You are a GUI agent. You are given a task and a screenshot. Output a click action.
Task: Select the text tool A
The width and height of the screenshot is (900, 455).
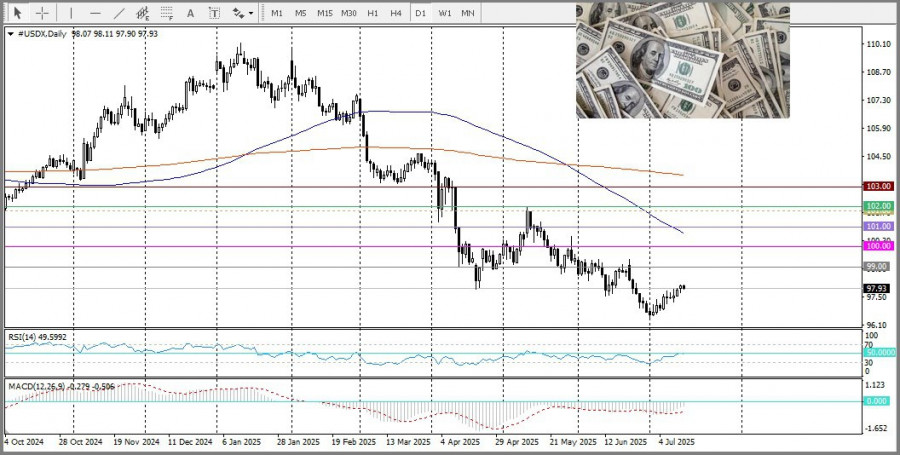coord(191,13)
